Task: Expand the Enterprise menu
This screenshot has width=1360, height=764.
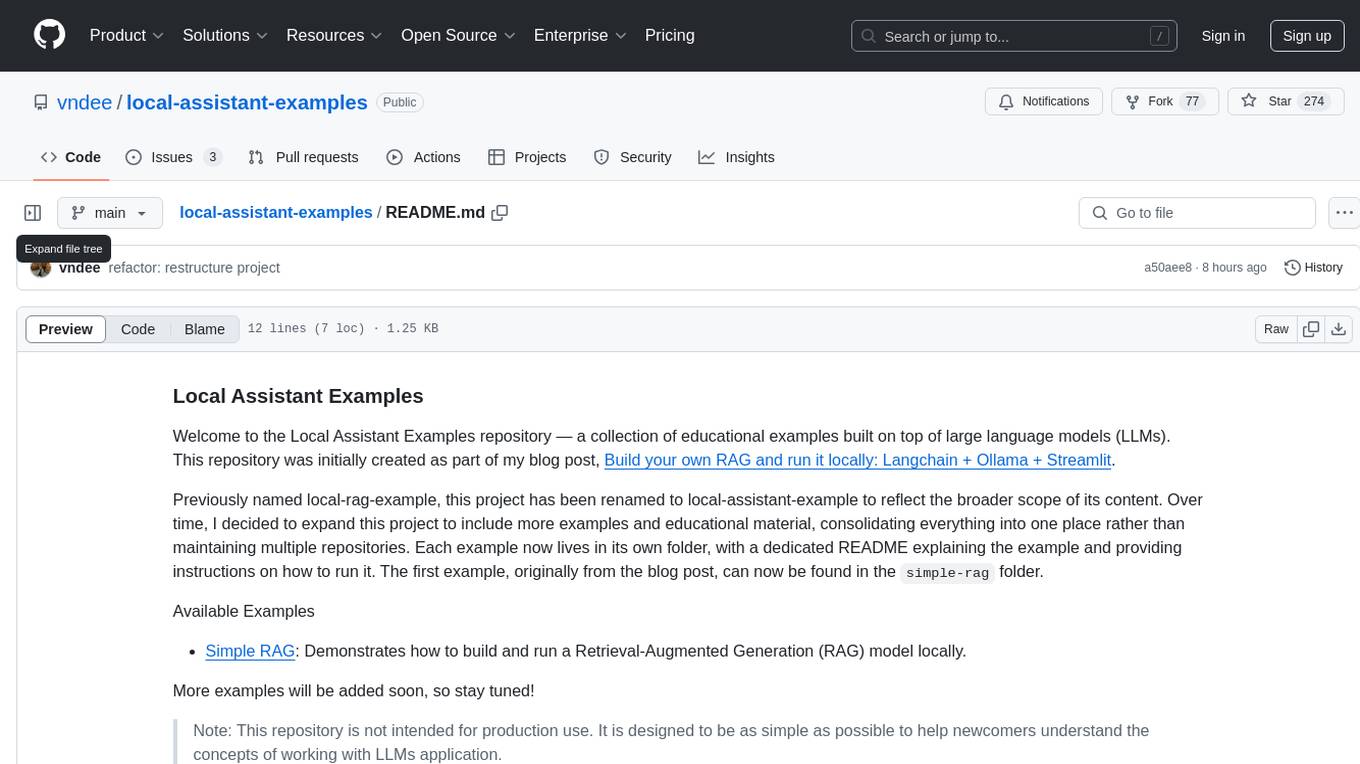Action: 580,35
